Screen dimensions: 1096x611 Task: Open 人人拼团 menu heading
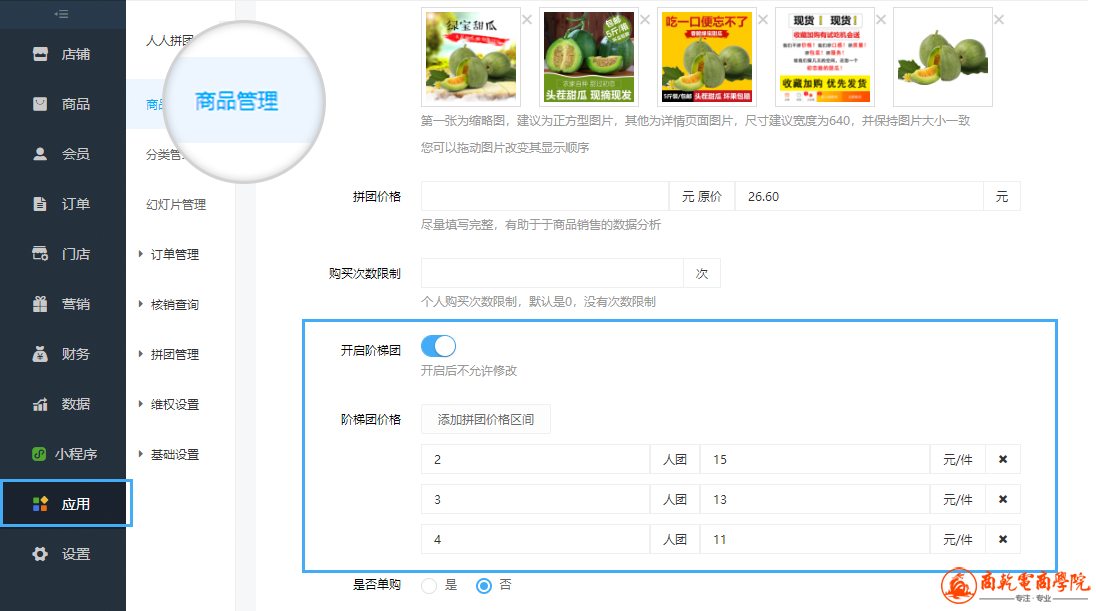pyautogui.click(x=169, y=41)
